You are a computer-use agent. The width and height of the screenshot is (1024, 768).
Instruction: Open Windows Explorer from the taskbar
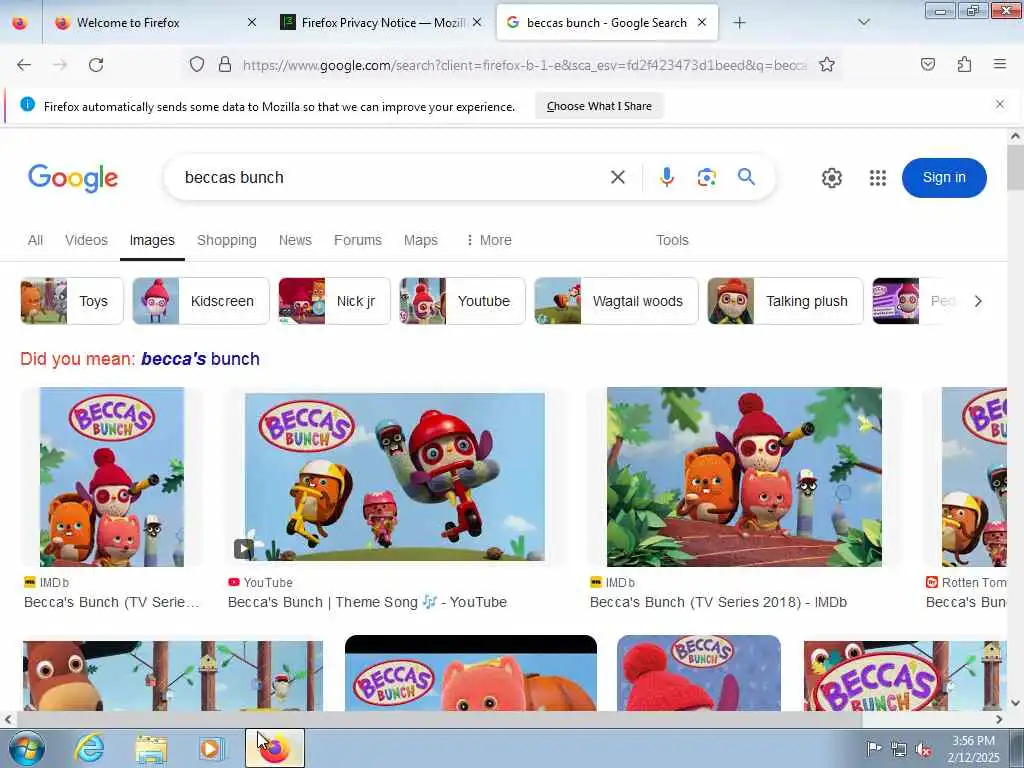pos(152,748)
